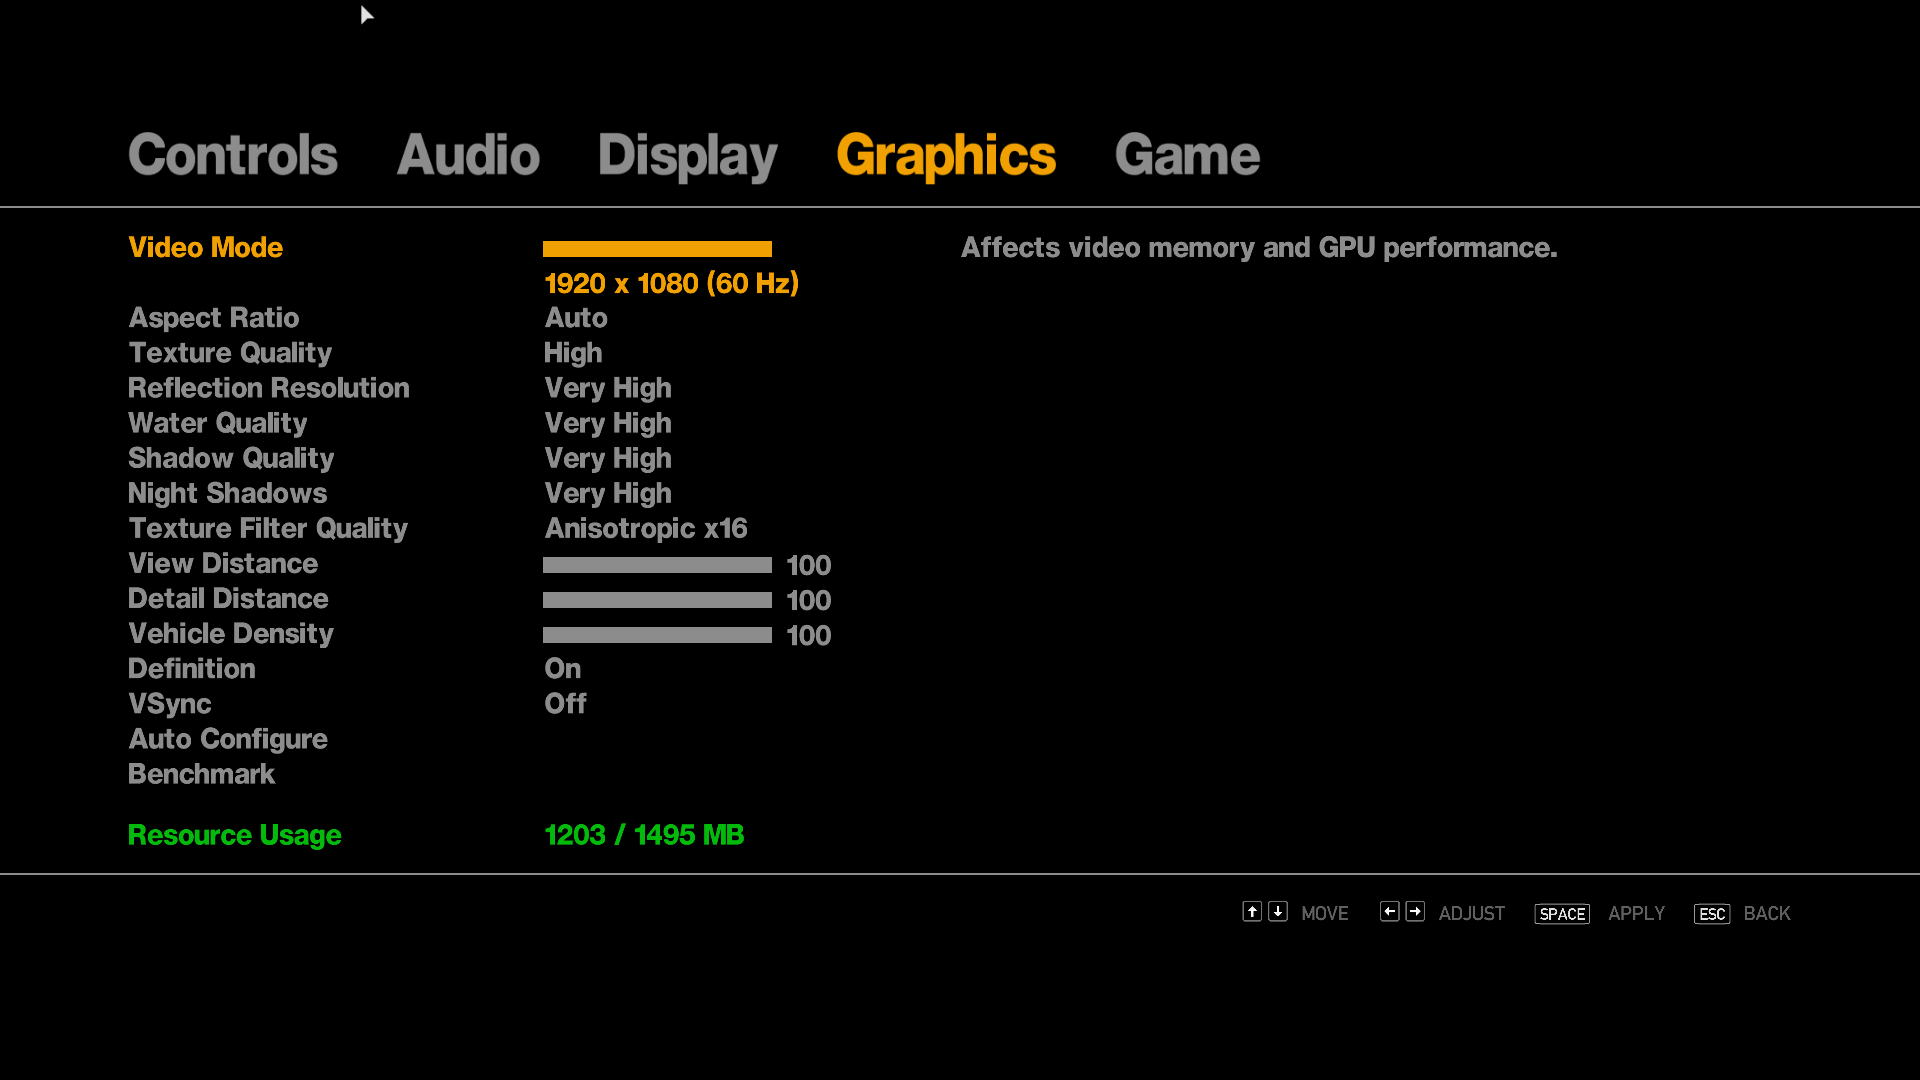Click the Display menu item

tap(687, 154)
